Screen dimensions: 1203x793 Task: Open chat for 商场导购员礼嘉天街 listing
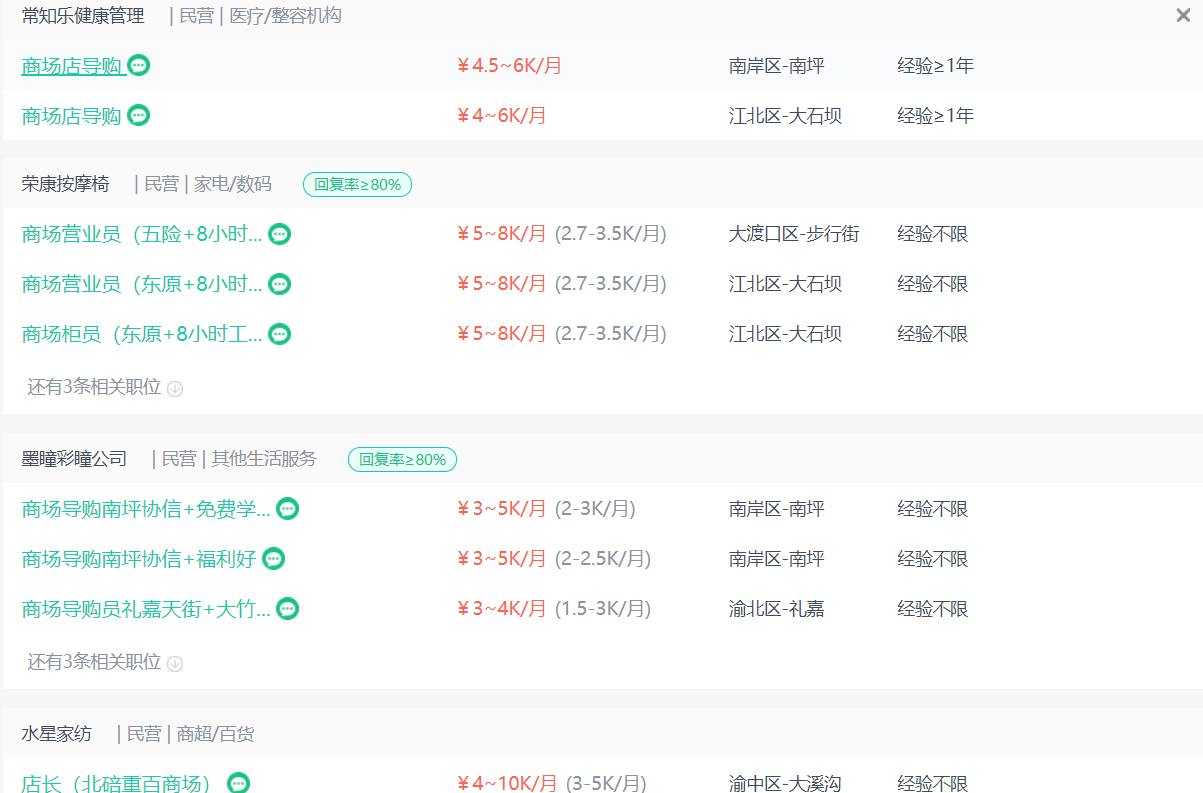288,609
